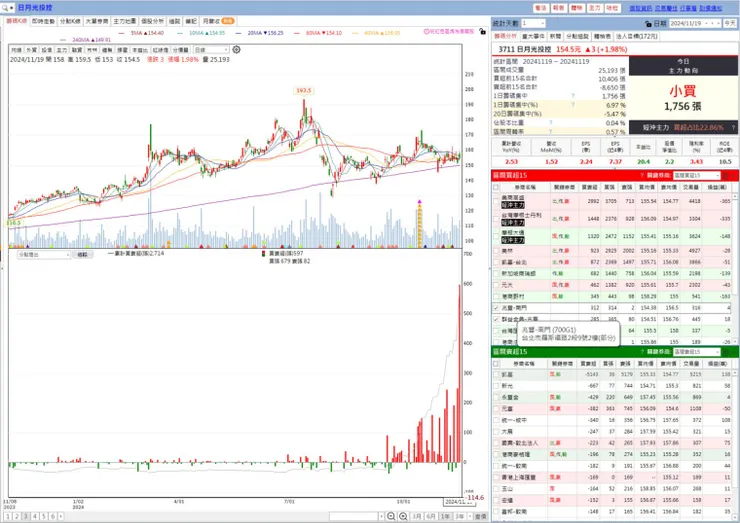
Task: Tick checkbox for 美商高盛 row
Action: pyautogui.click(x=496, y=202)
